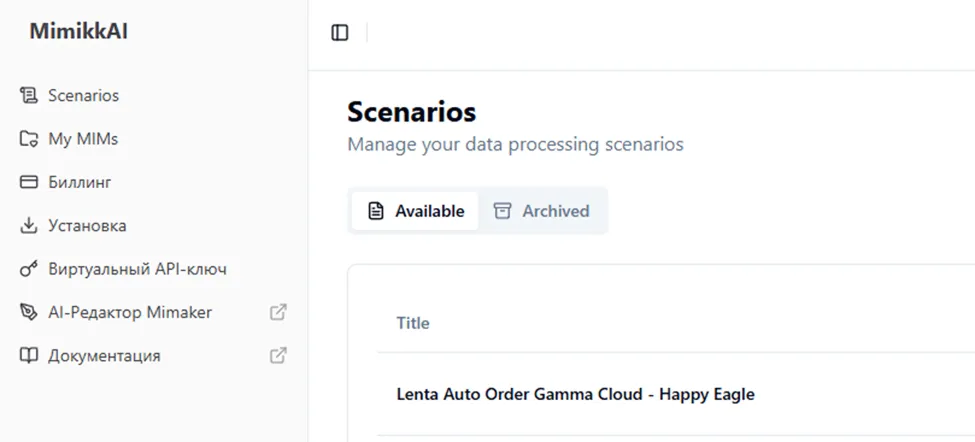The image size is (975, 442).
Task: Click external link icon beside Документация
Action: [x=279, y=355]
